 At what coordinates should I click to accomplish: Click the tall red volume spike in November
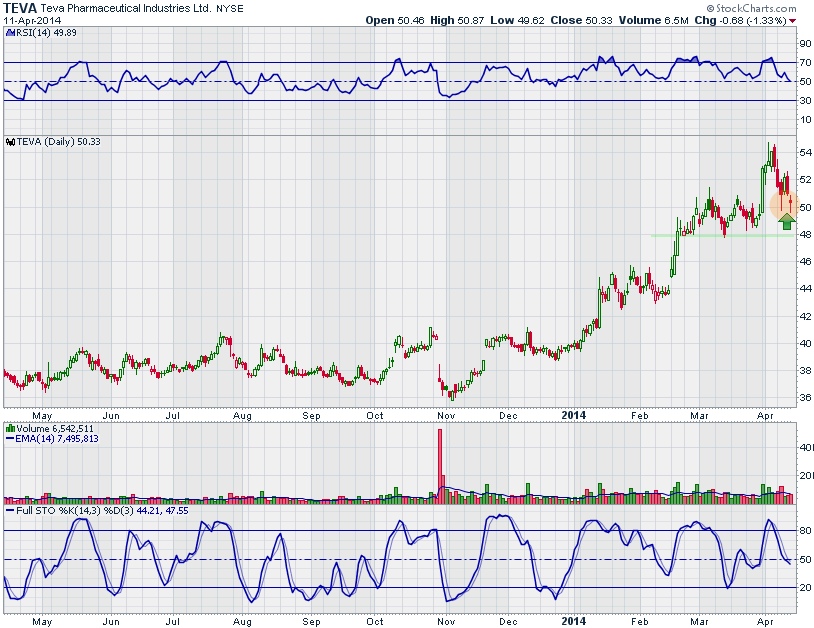coord(439,460)
